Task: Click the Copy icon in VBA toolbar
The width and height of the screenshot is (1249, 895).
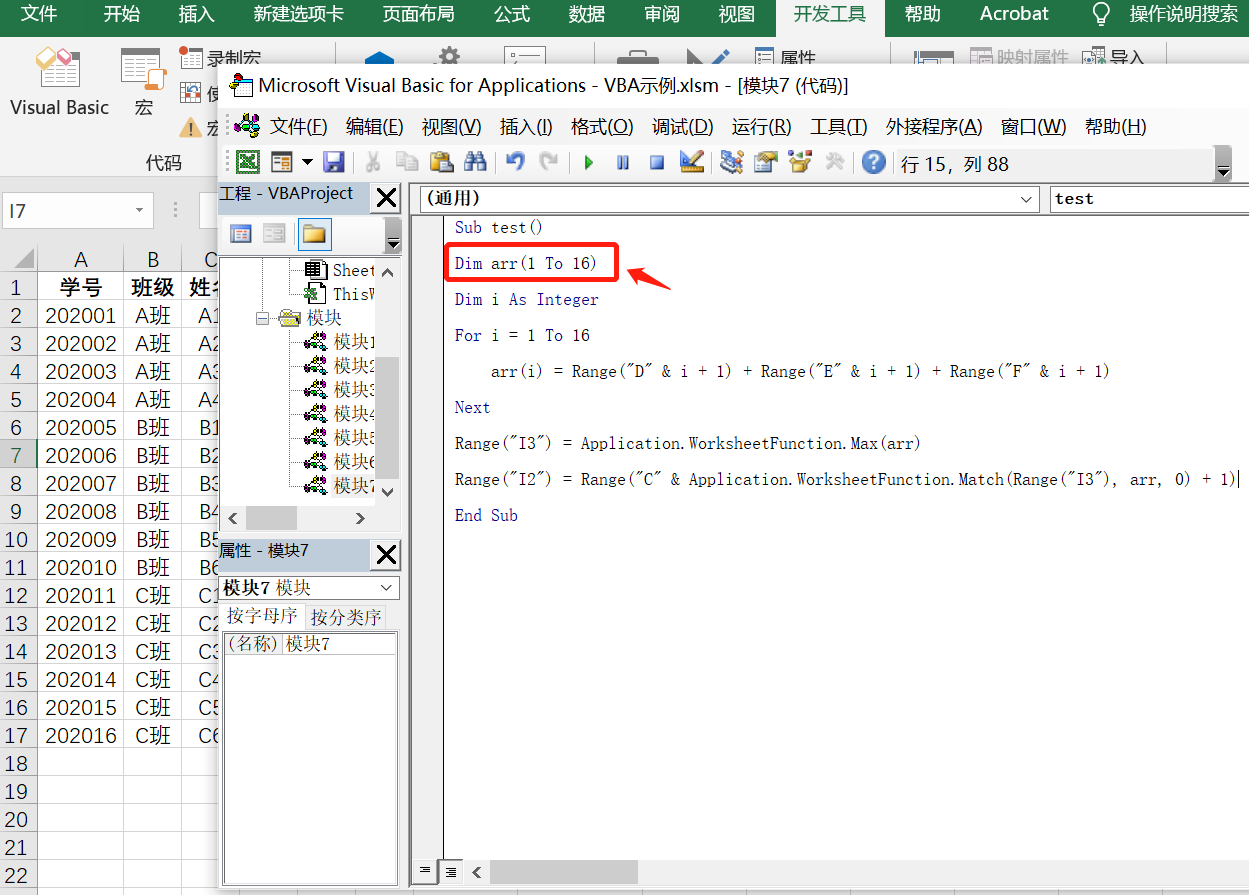Action: coord(407,162)
